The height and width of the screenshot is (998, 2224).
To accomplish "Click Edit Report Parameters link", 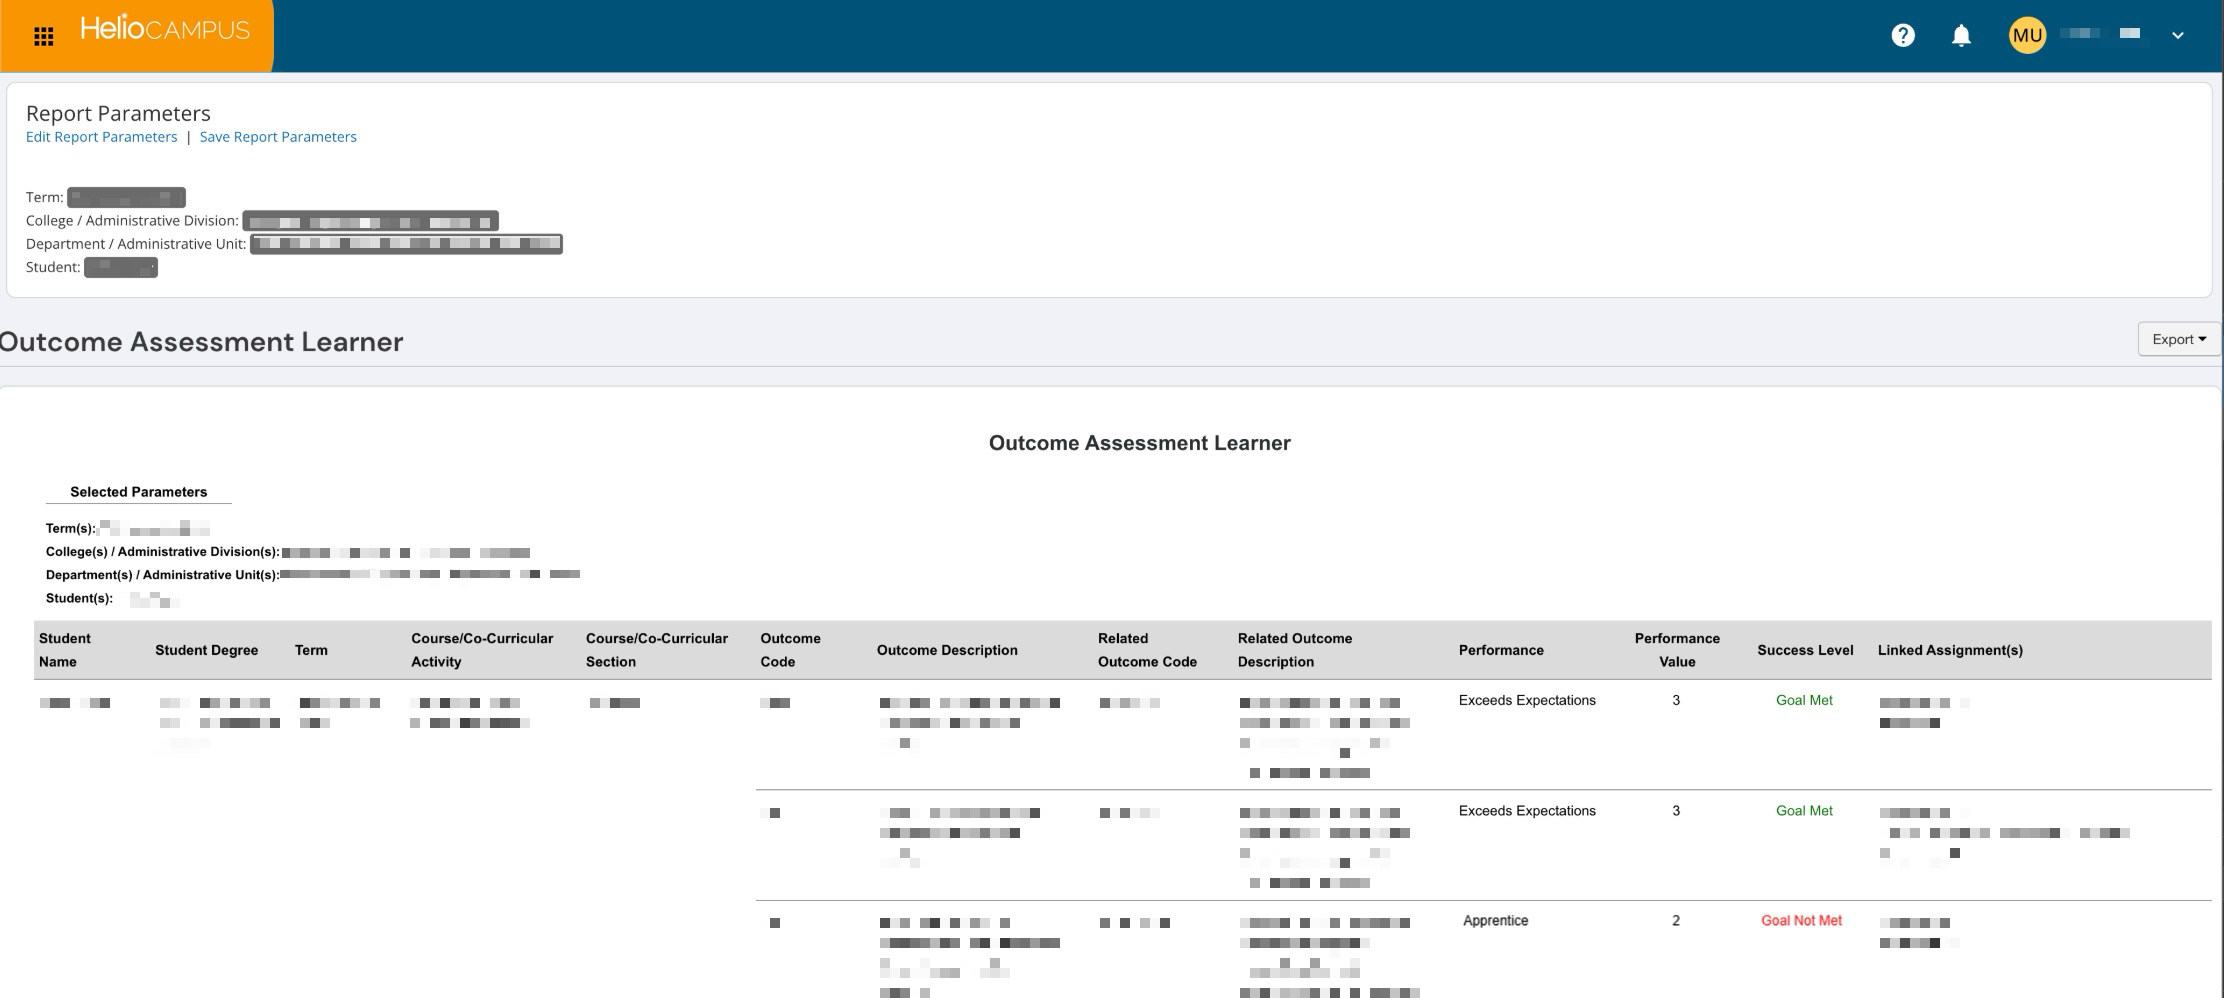I will [101, 137].
